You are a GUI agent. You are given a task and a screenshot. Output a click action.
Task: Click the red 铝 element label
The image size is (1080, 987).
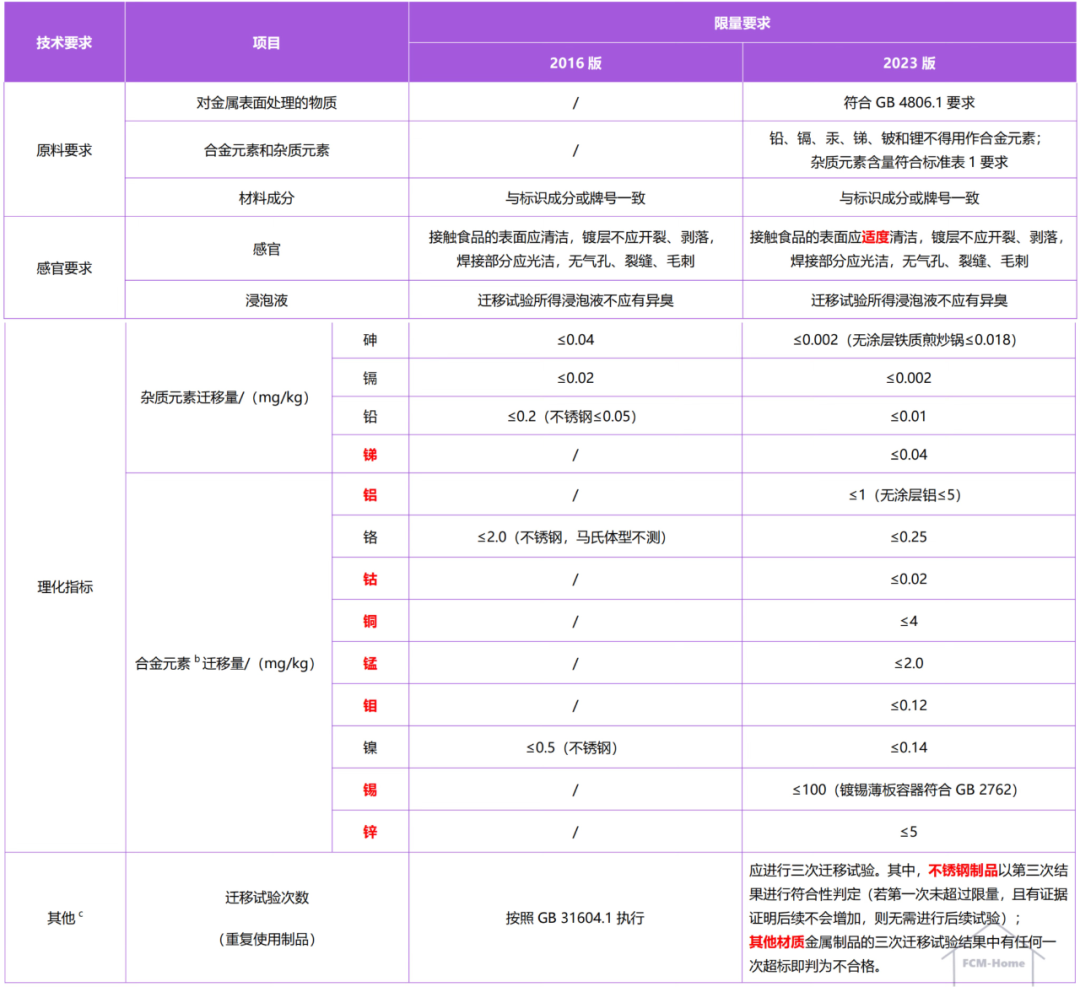[371, 494]
